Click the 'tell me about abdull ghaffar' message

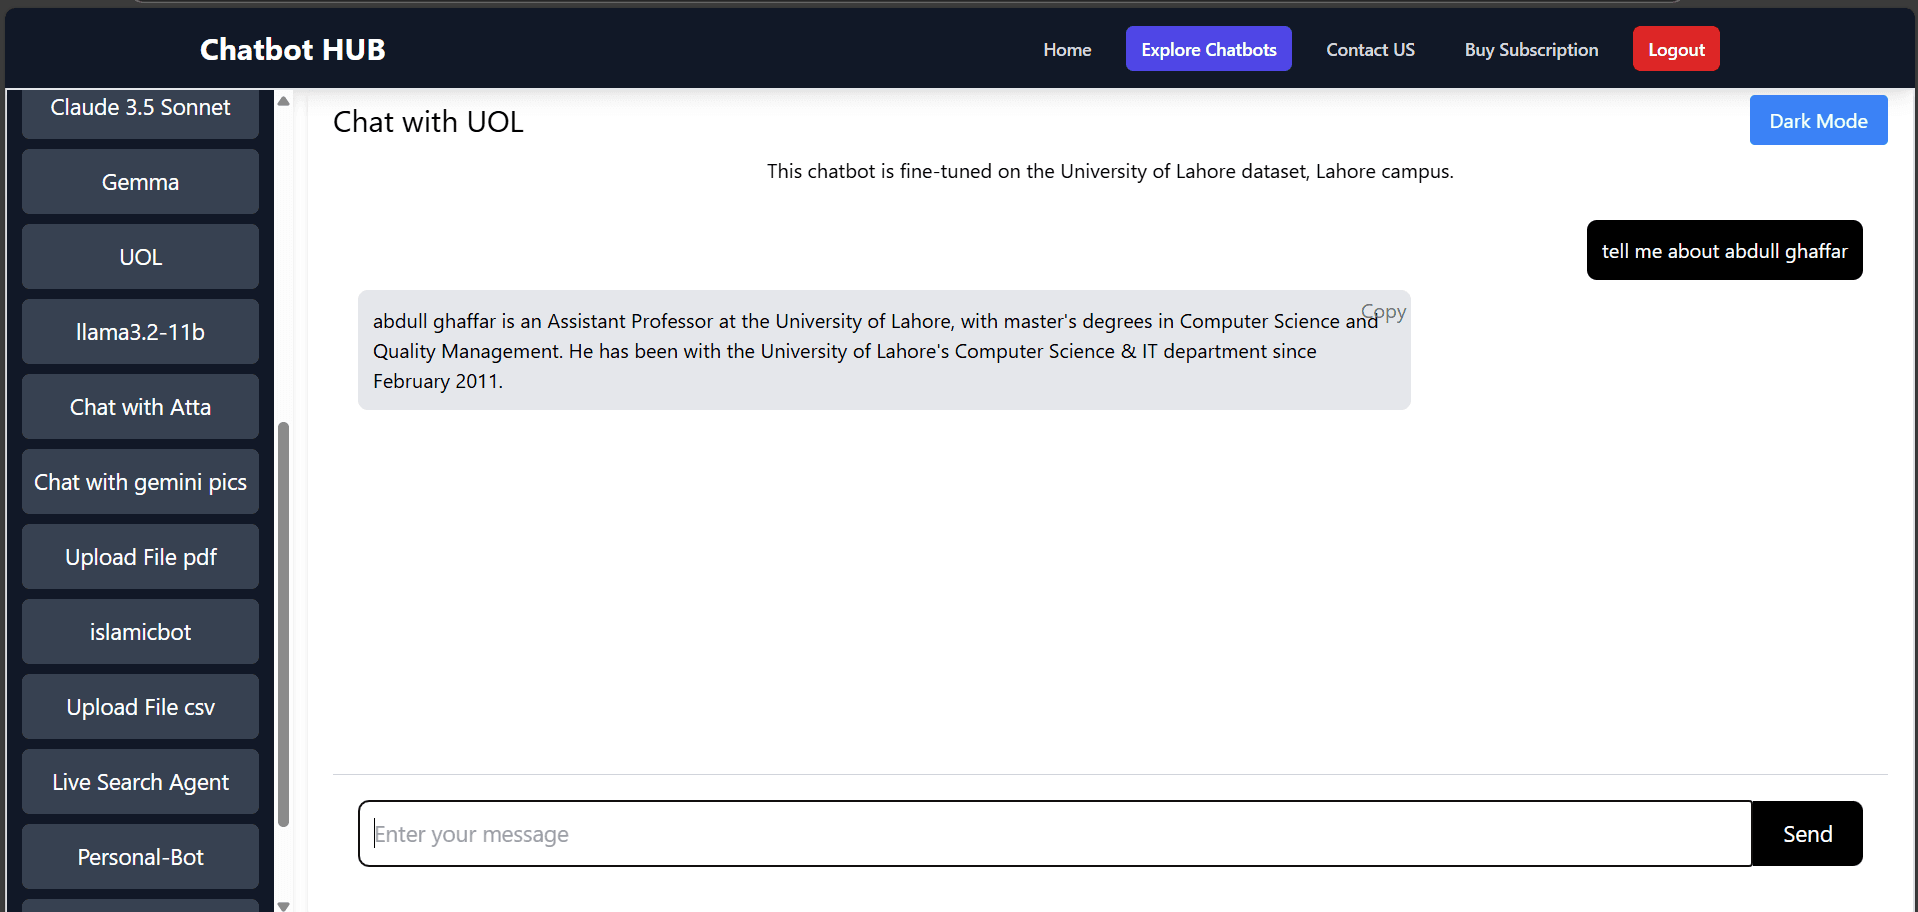point(1724,250)
